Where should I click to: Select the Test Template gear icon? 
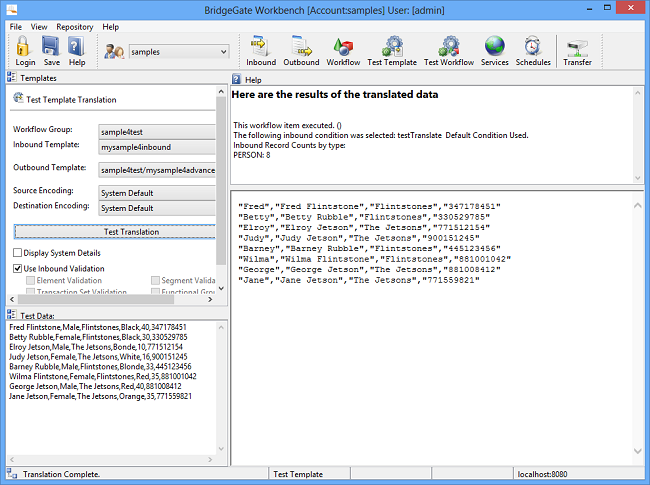[x=392, y=46]
